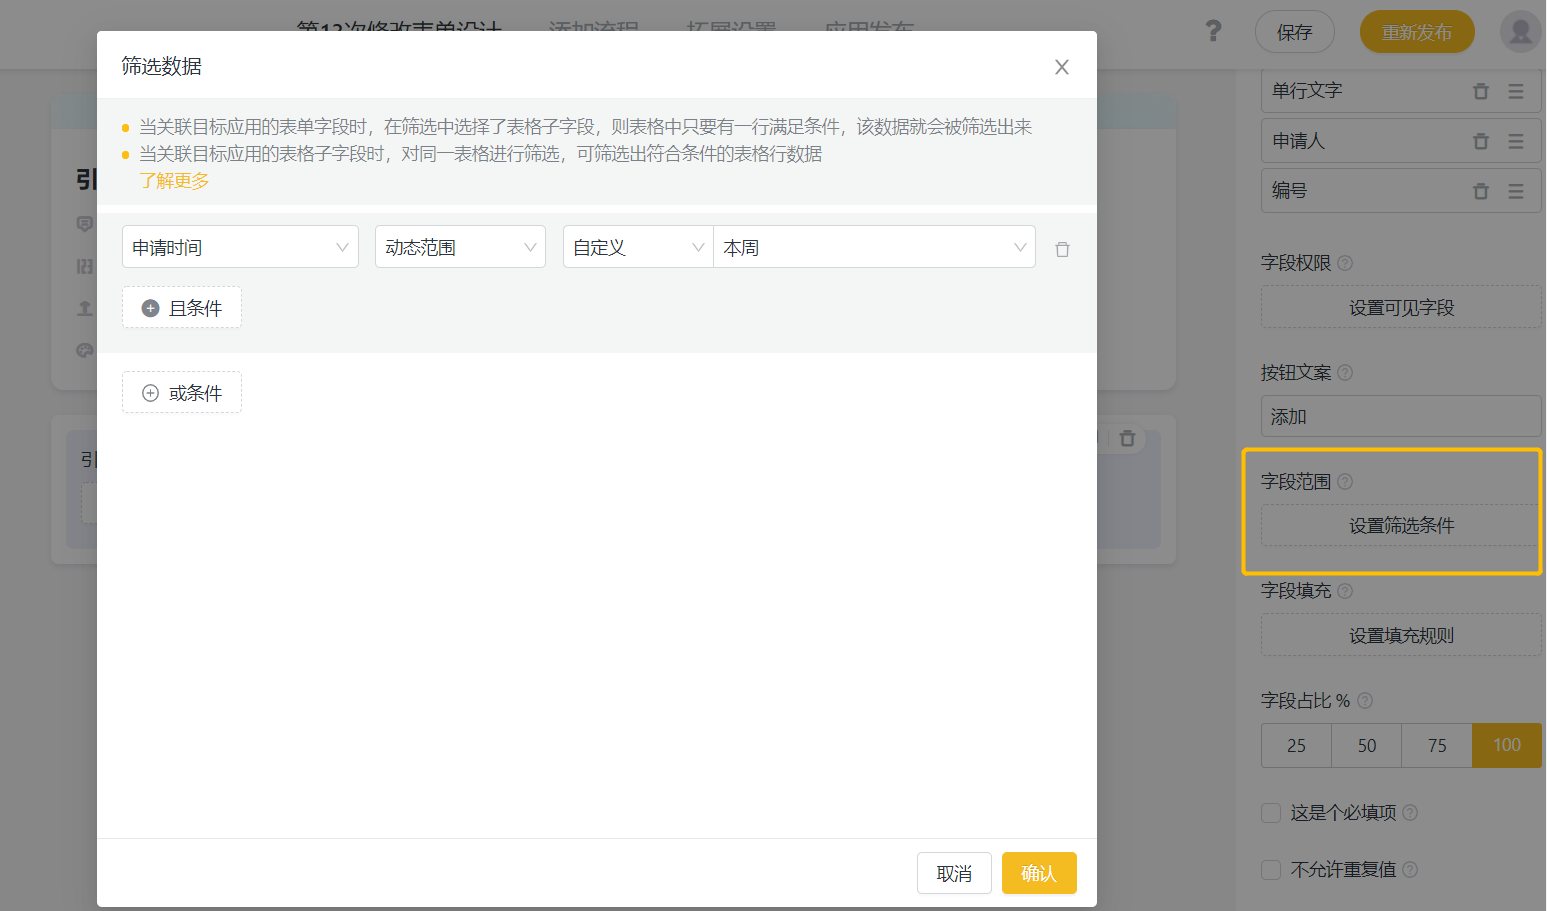Click reorder handle of 编号

tap(1516, 191)
